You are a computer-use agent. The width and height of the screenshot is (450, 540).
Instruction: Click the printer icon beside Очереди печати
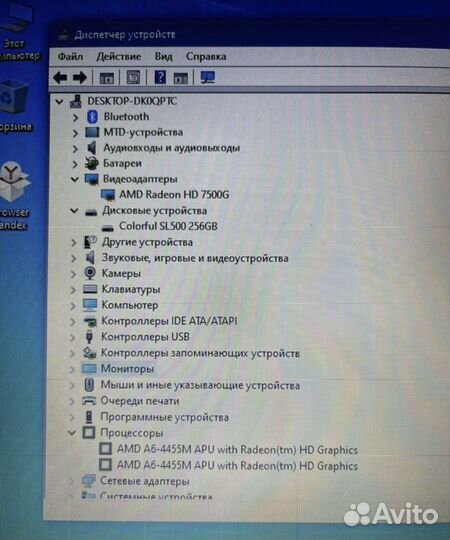tap(89, 401)
